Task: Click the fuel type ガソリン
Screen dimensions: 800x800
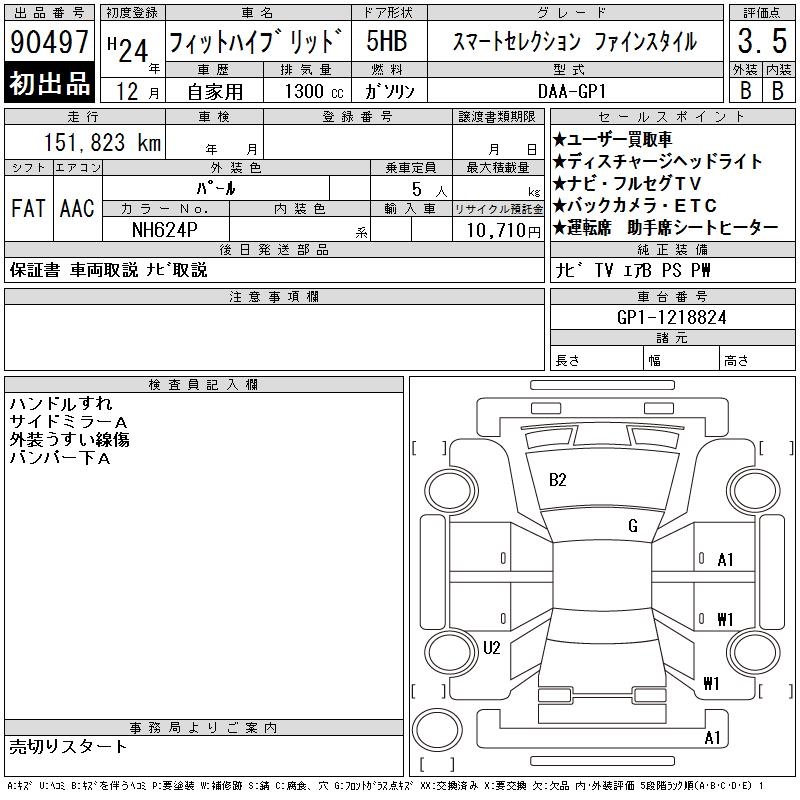Action: click(389, 91)
